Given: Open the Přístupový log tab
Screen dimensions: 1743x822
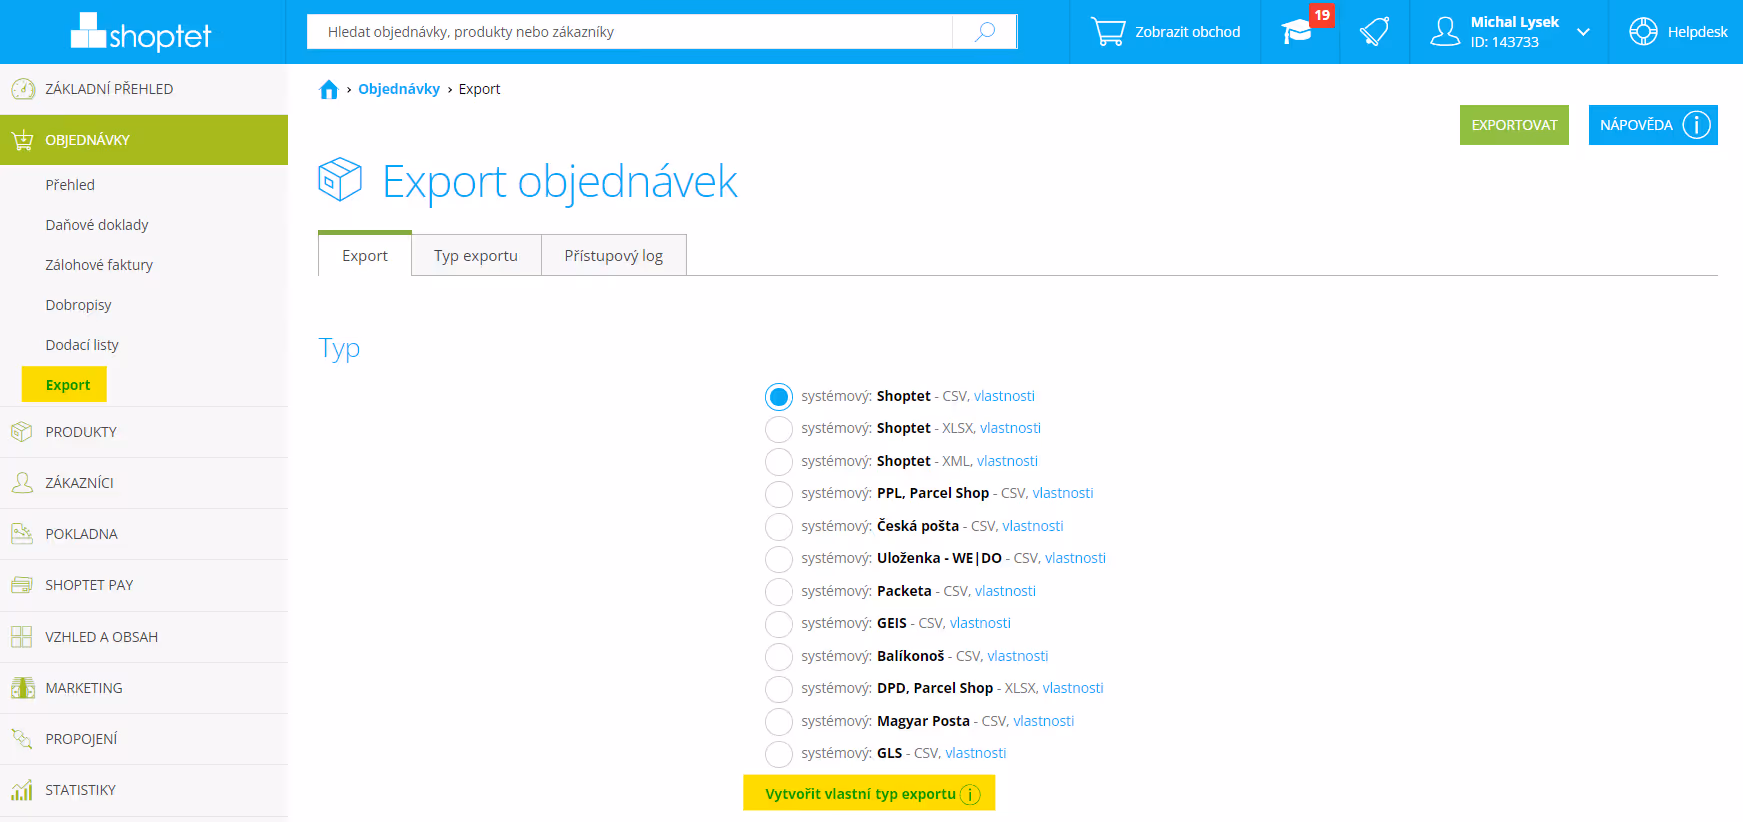Looking at the screenshot, I should pyautogui.click(x=614, y=255).
